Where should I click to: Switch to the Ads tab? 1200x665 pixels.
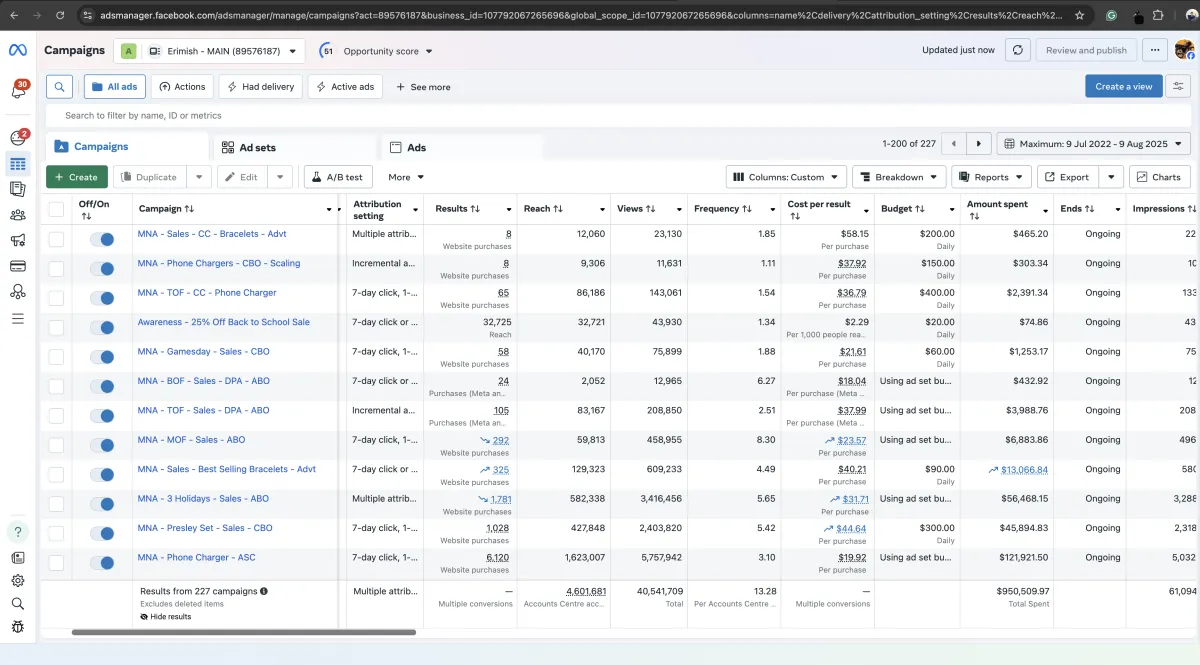coord(416,148)
